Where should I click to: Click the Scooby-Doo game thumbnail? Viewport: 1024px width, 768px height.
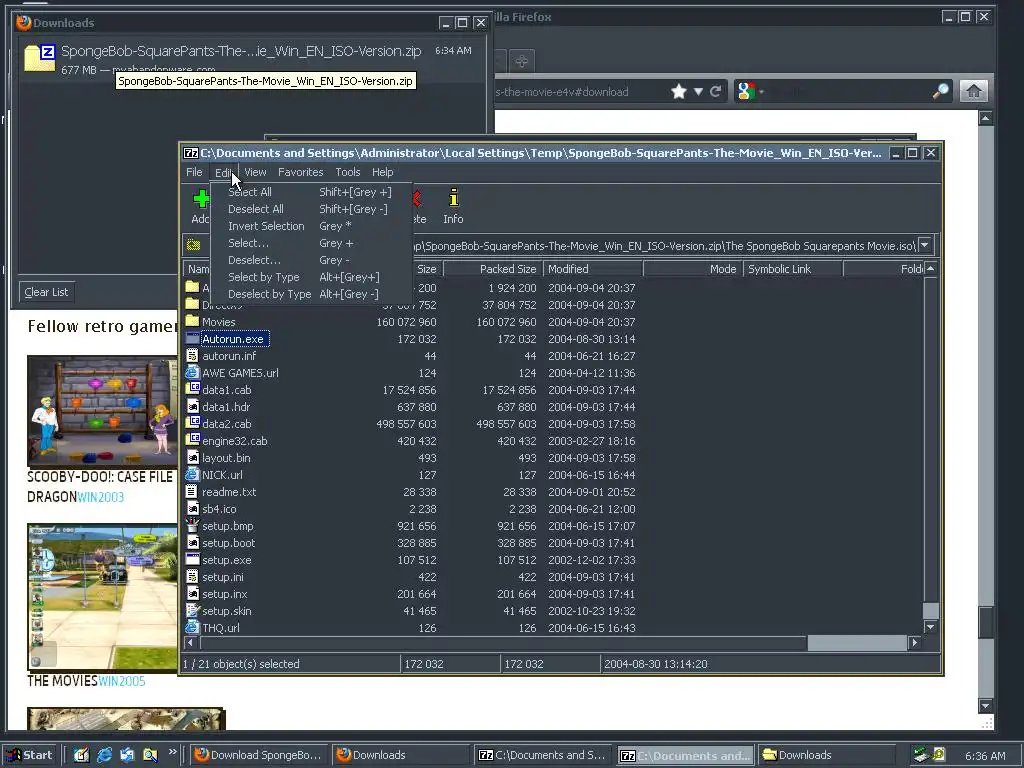click(102, 410)
